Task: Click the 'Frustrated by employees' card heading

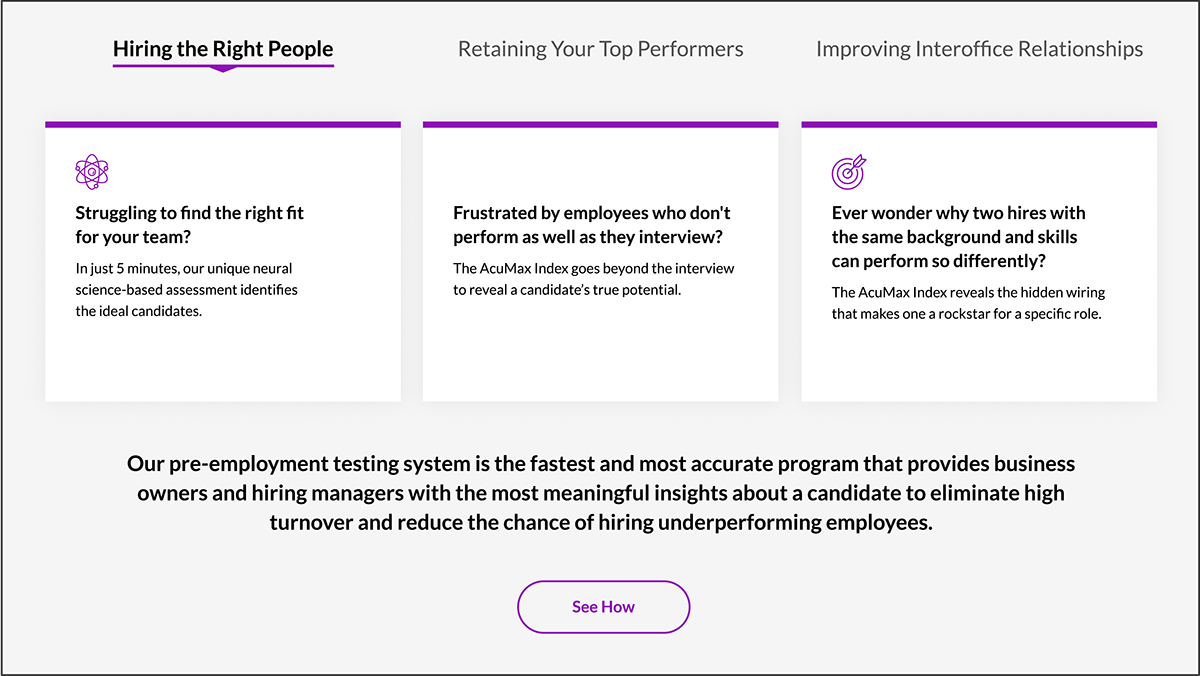Action: 592,225
